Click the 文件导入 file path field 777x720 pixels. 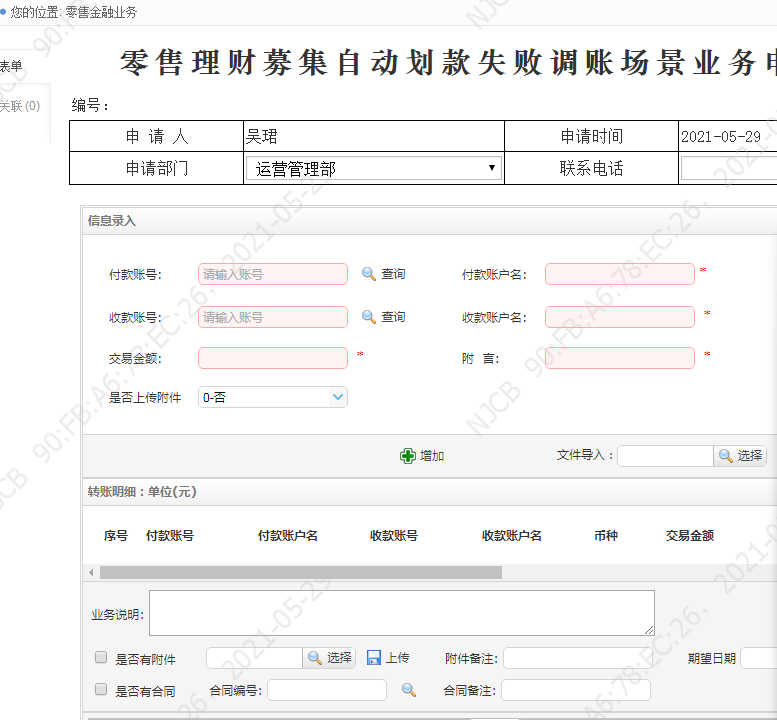coord(665,456)
